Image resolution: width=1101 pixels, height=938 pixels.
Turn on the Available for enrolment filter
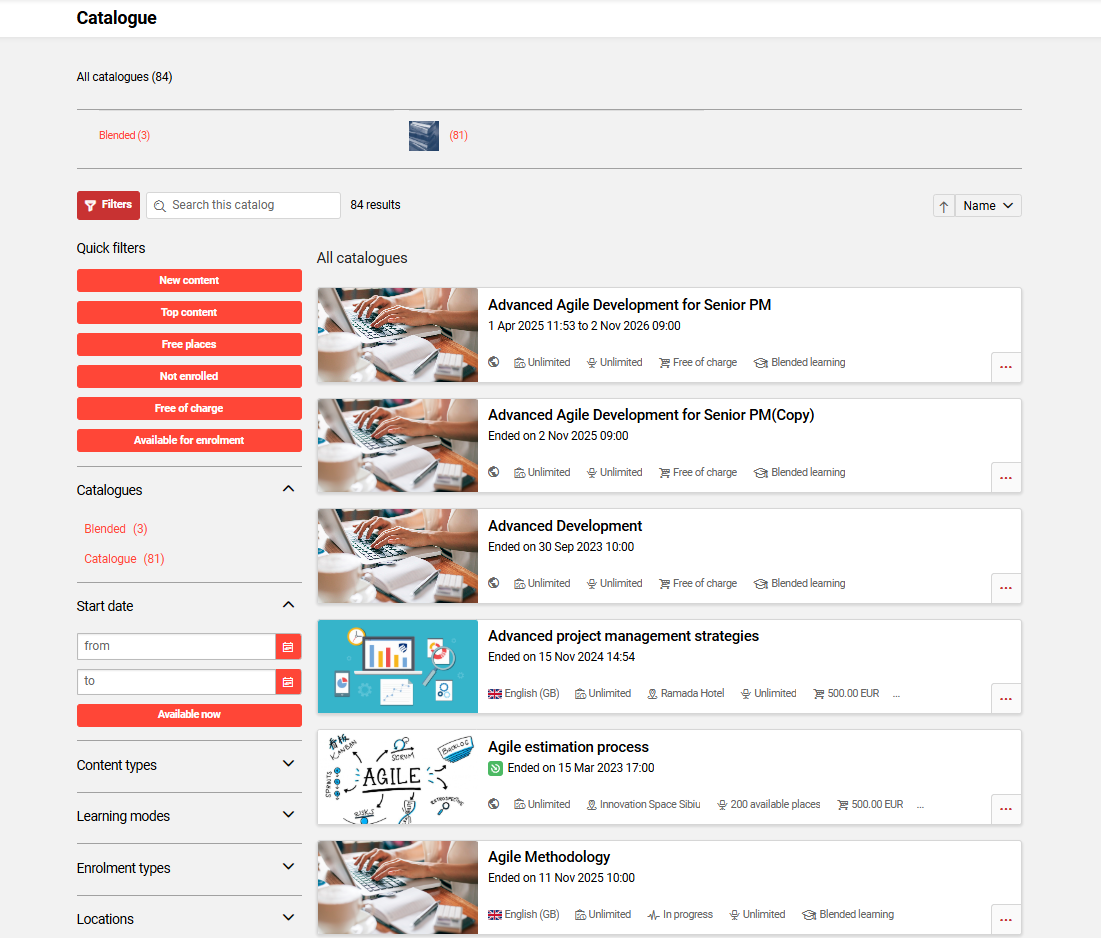[x=189, y=440]
